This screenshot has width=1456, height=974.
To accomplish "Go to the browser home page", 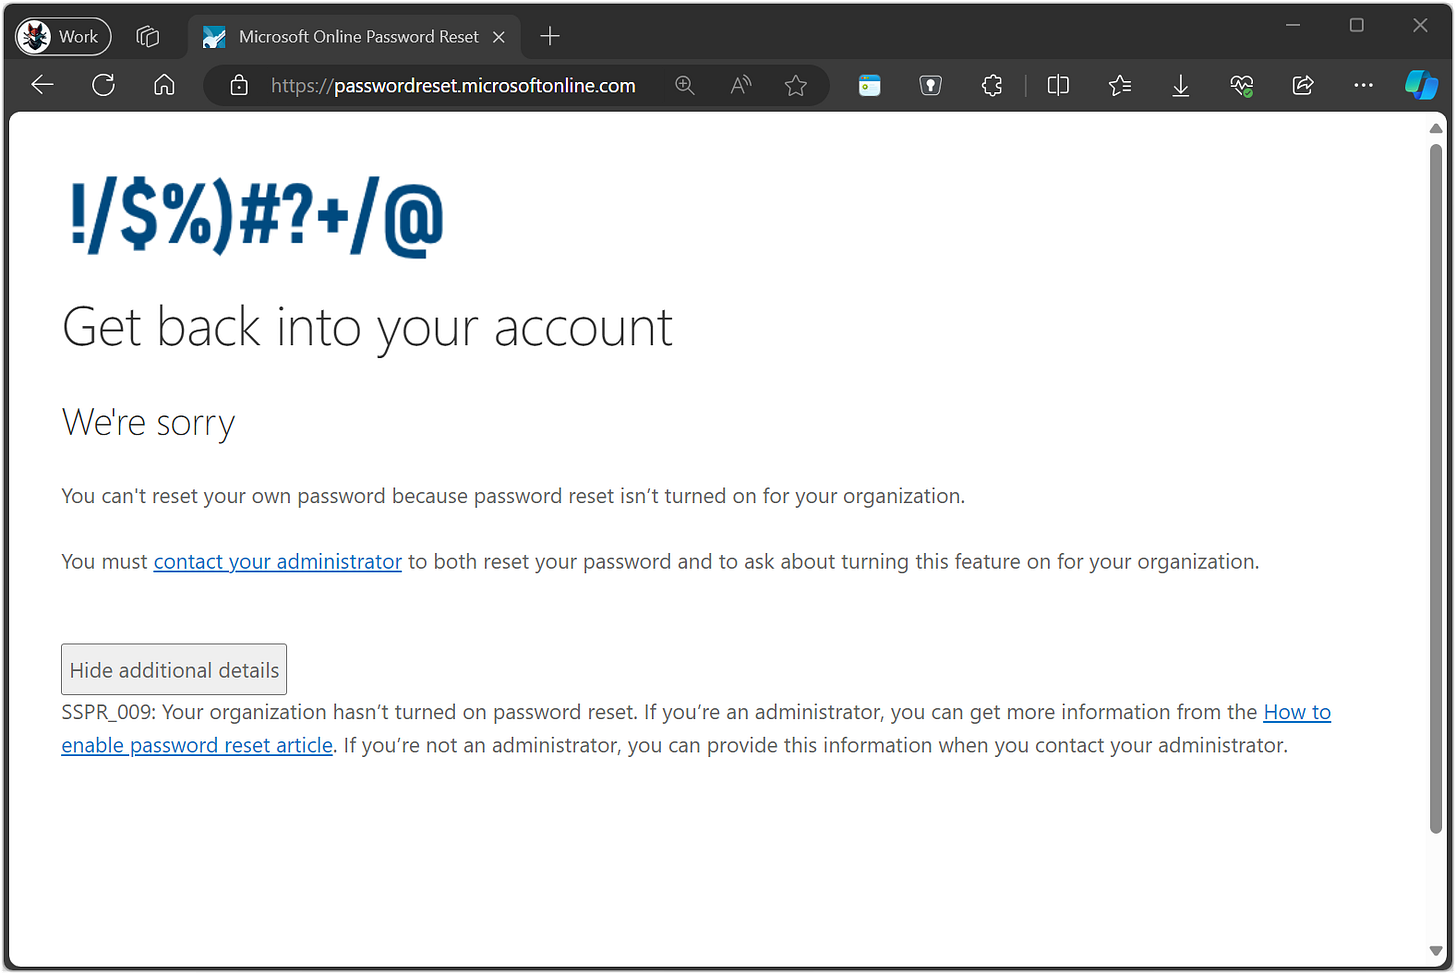I will [x=164, y=85].
